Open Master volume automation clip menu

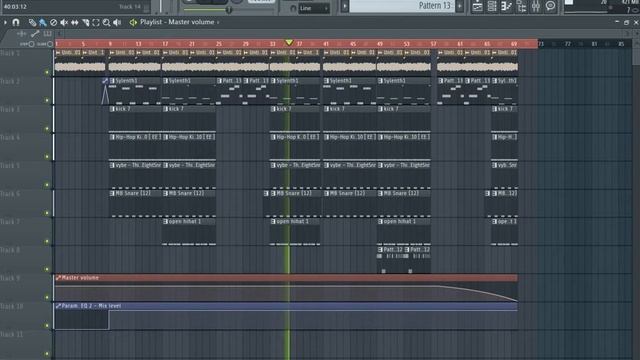pyautogui.click(x=58, y=278)
